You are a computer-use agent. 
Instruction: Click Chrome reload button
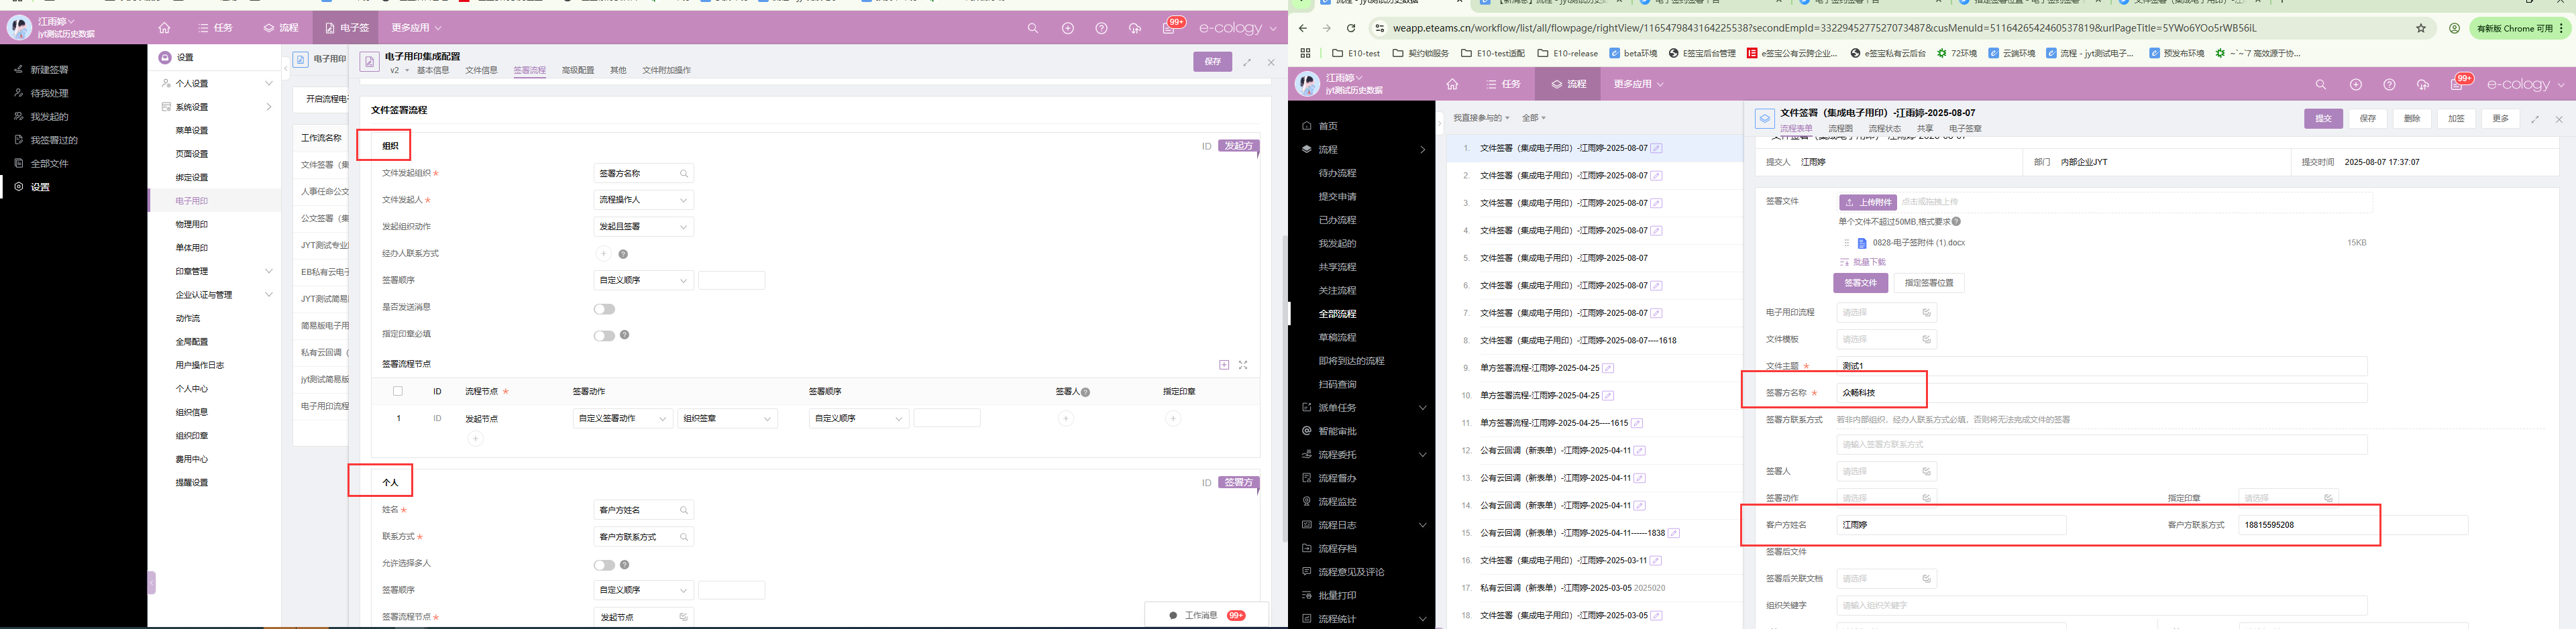1351,28
